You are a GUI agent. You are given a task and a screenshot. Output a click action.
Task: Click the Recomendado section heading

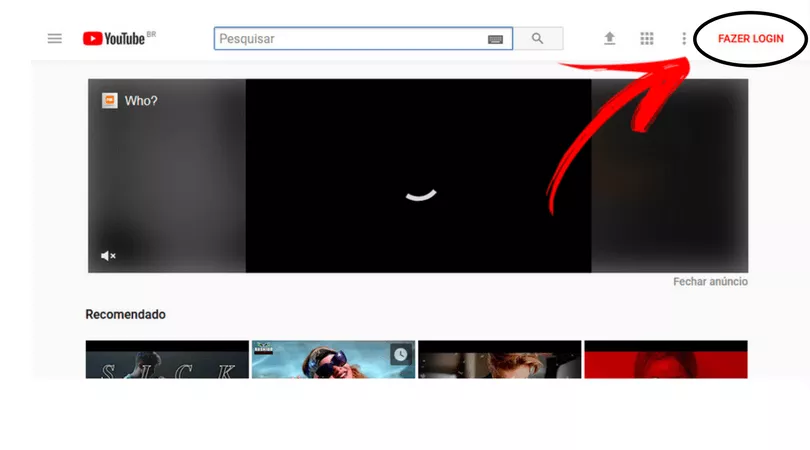pyautogui.click(x=126, y=315)
